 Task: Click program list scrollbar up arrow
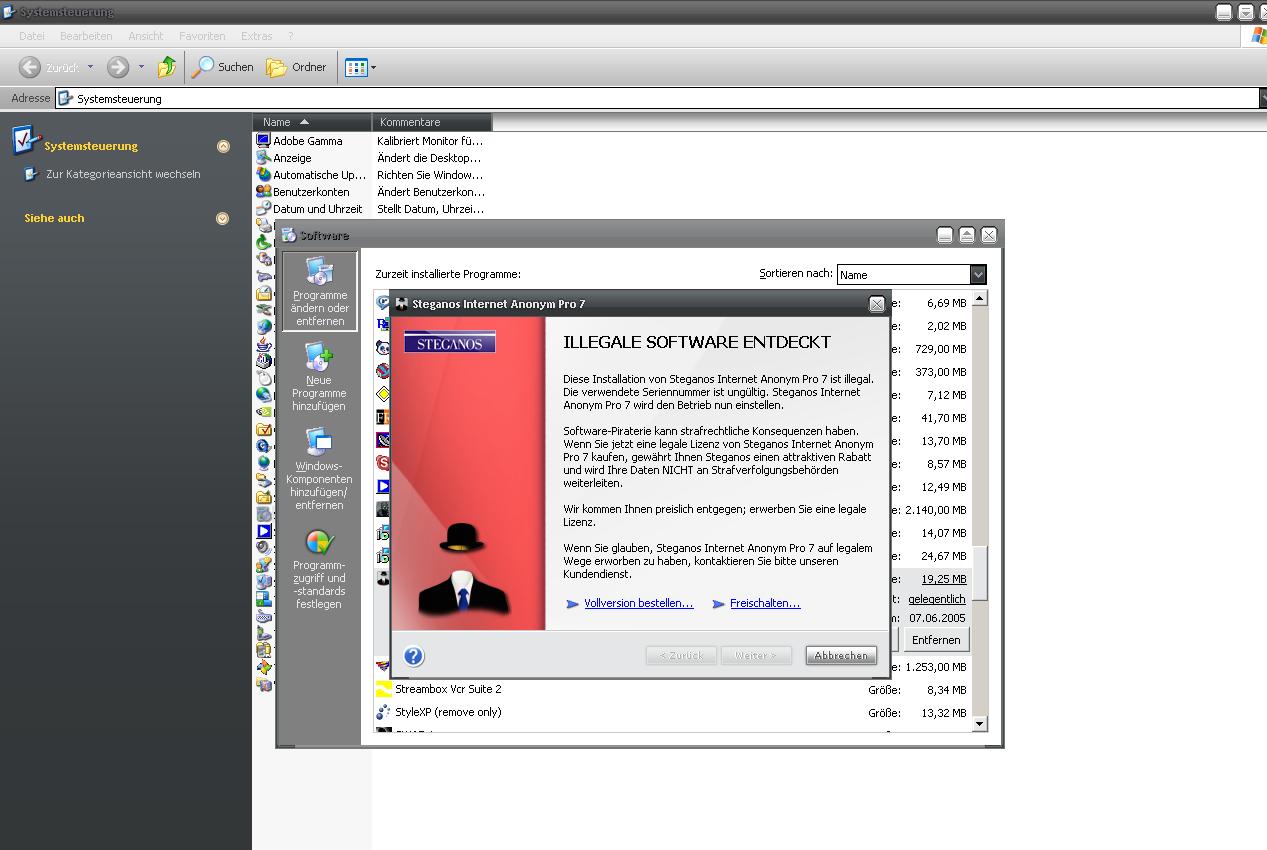(x=979, y=298)
